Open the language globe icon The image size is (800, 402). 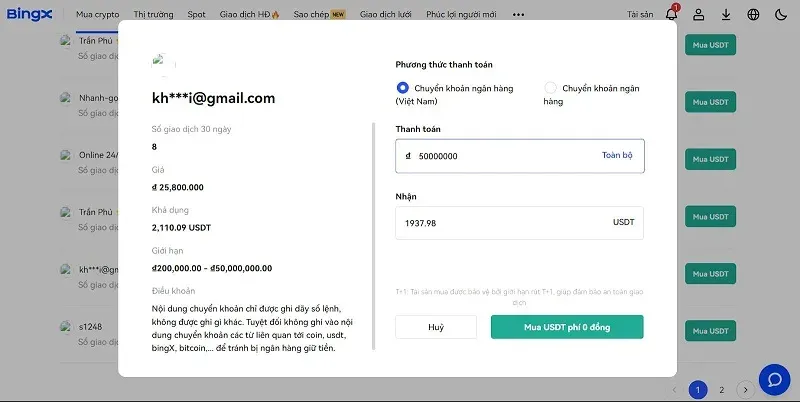click(753, 15)
